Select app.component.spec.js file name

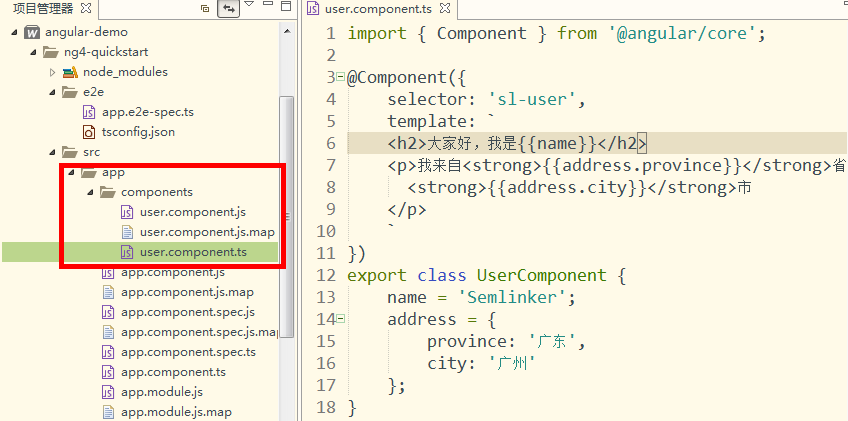[x=188, y=312]
